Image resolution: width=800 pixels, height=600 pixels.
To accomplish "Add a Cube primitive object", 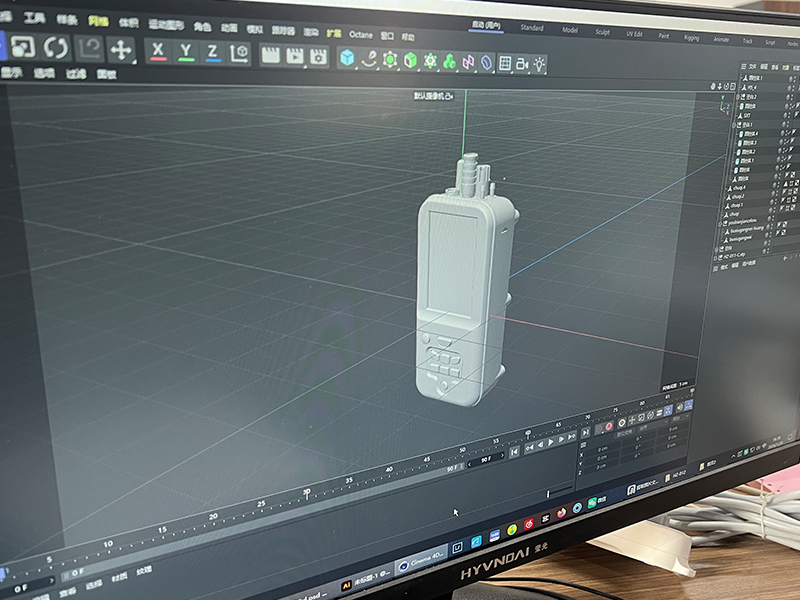I will [347, 58].
